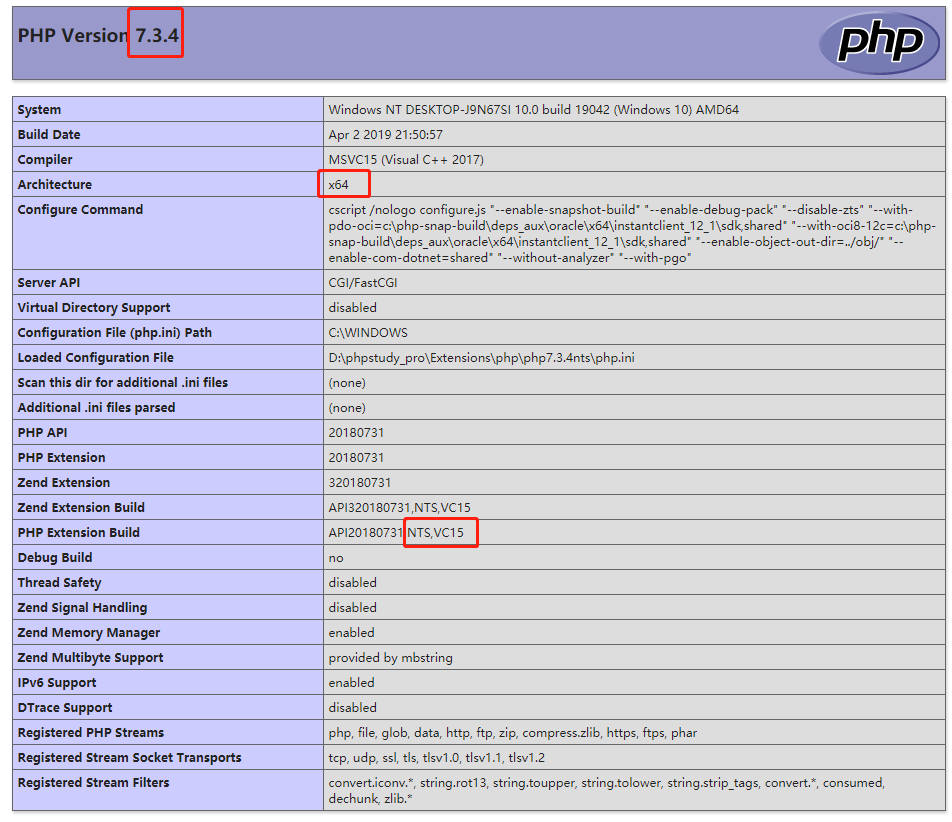Click the PHP logo in the header
The height and width of the screenshot is (822, 952).
(878, 43)
